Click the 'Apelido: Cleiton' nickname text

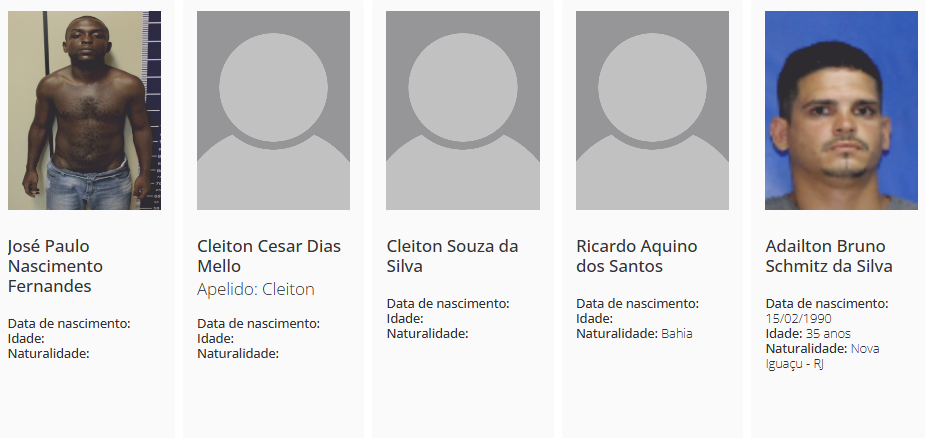(x=256, y=290)
